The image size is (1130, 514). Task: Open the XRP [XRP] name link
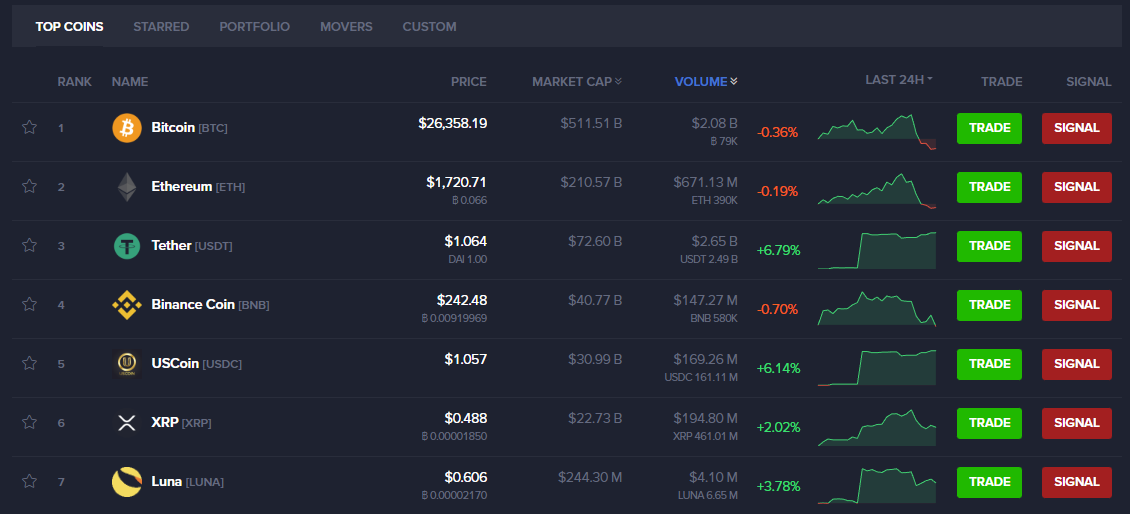tap(182, 422)
